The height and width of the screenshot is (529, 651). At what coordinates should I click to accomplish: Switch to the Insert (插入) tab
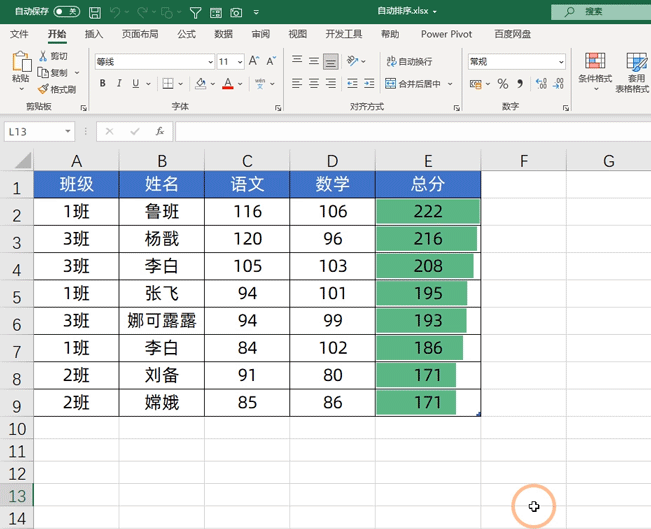click(x=94, y=34)
